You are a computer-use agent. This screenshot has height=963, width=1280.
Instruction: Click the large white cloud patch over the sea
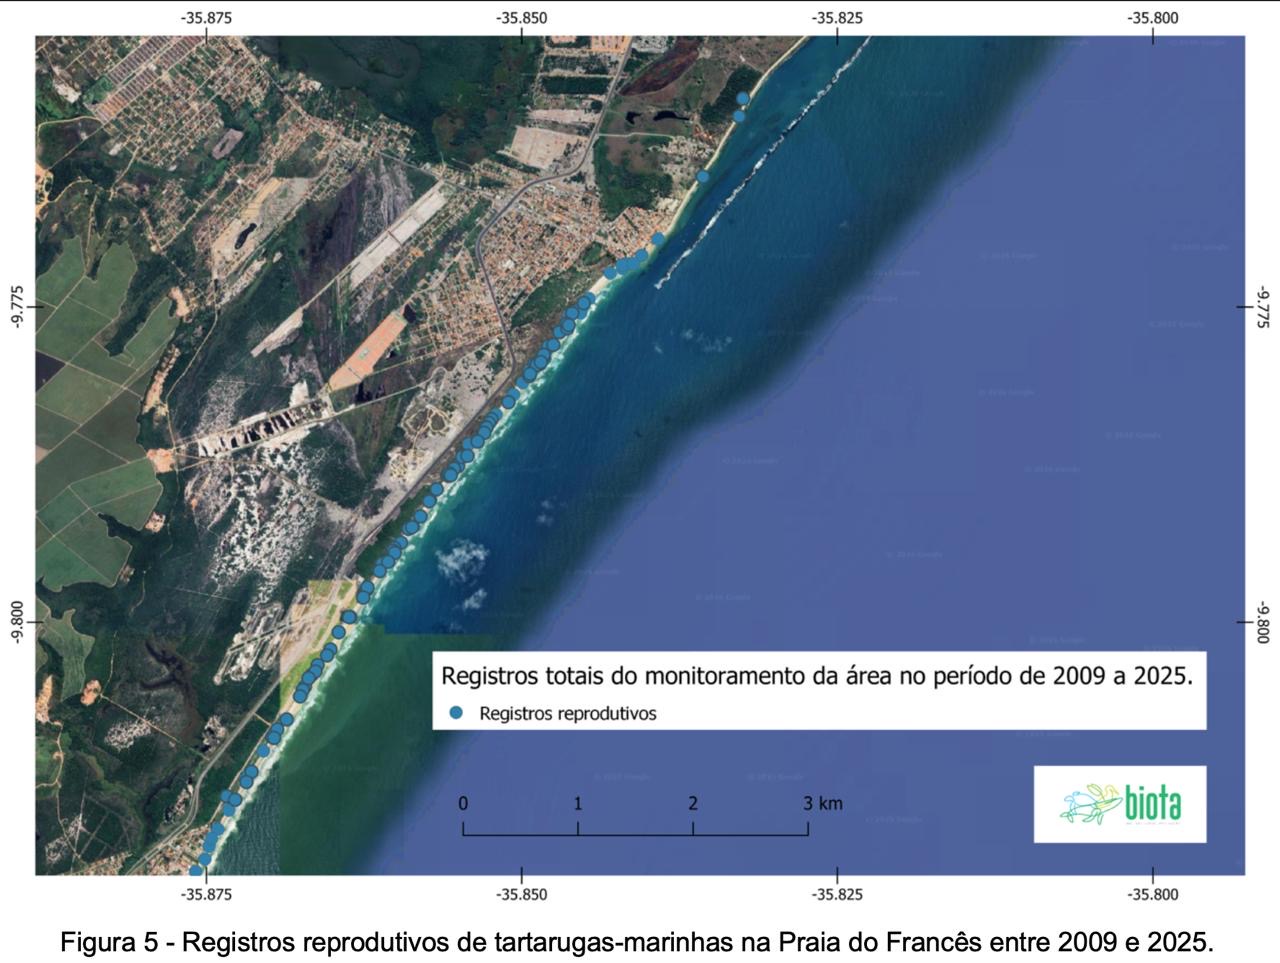462,560
